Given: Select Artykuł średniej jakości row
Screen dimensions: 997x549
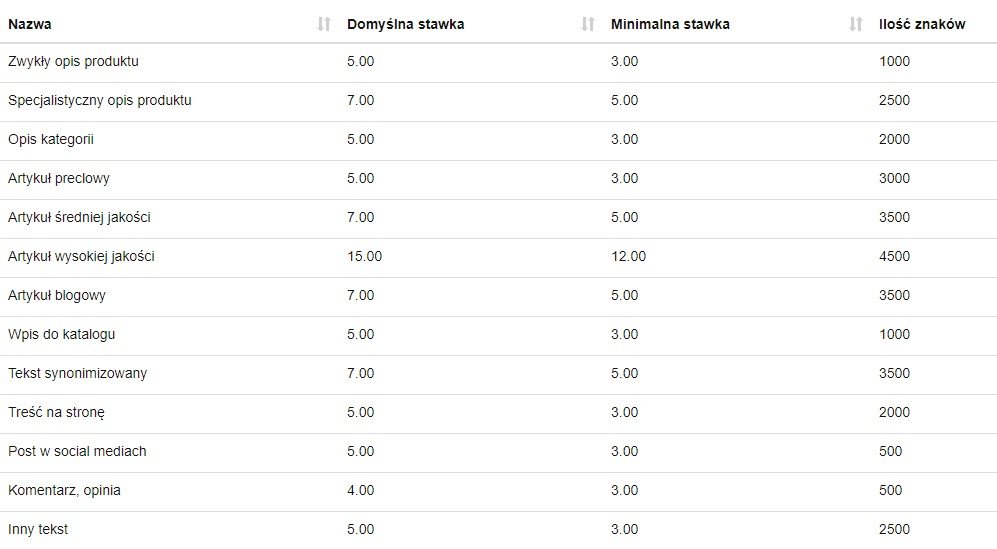Looking at the screenshot, I should coord(79,217).
